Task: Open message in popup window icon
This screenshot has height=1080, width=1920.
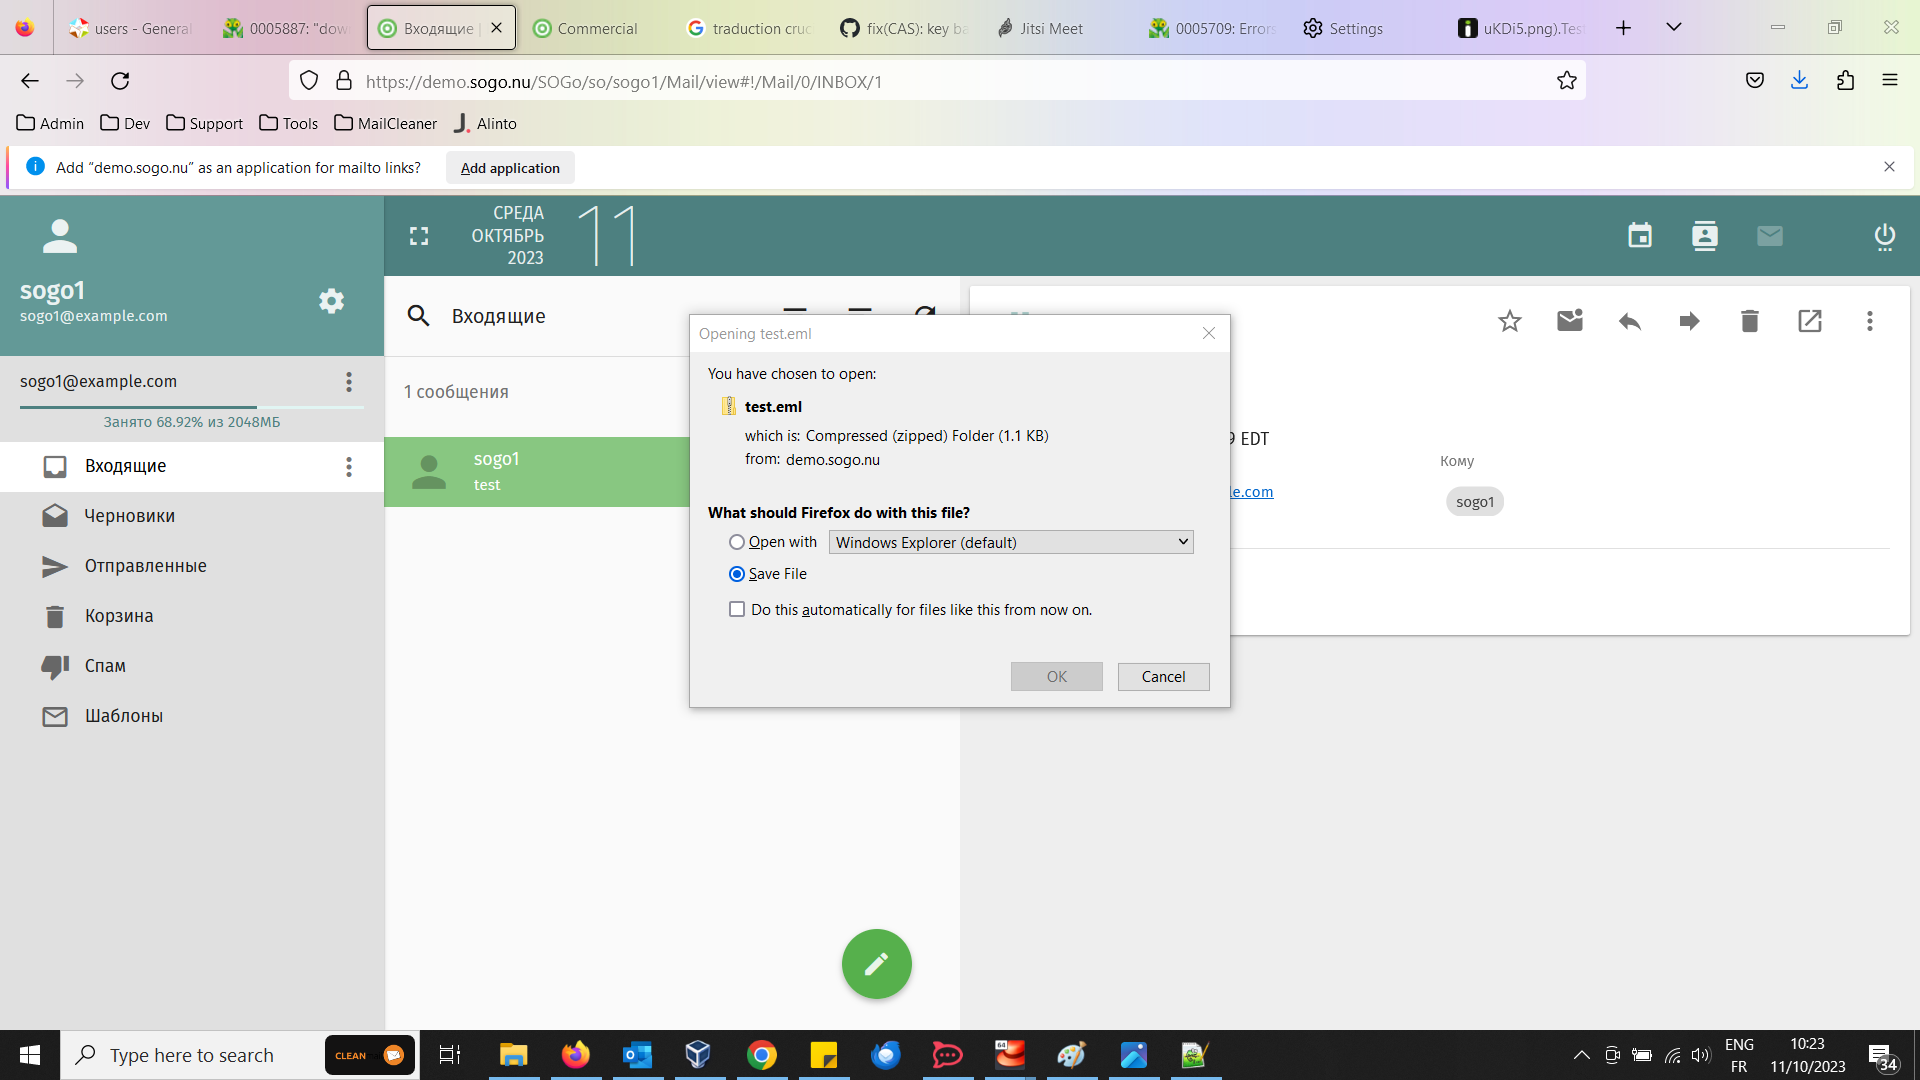Action: click(1809, 321)
